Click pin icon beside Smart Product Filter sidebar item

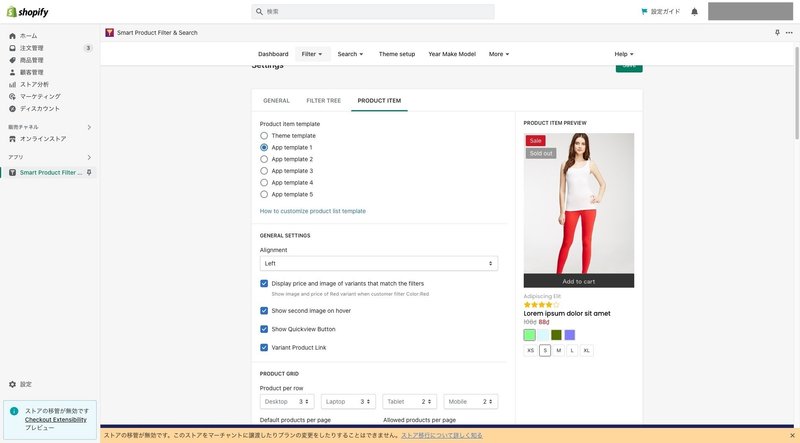pyautogui.click(x=89, y=173)
